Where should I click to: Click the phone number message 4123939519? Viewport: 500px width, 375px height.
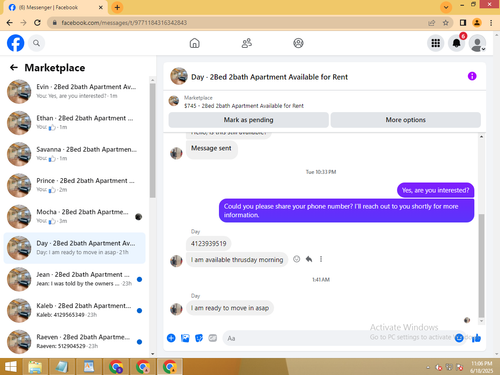(208, 243)
